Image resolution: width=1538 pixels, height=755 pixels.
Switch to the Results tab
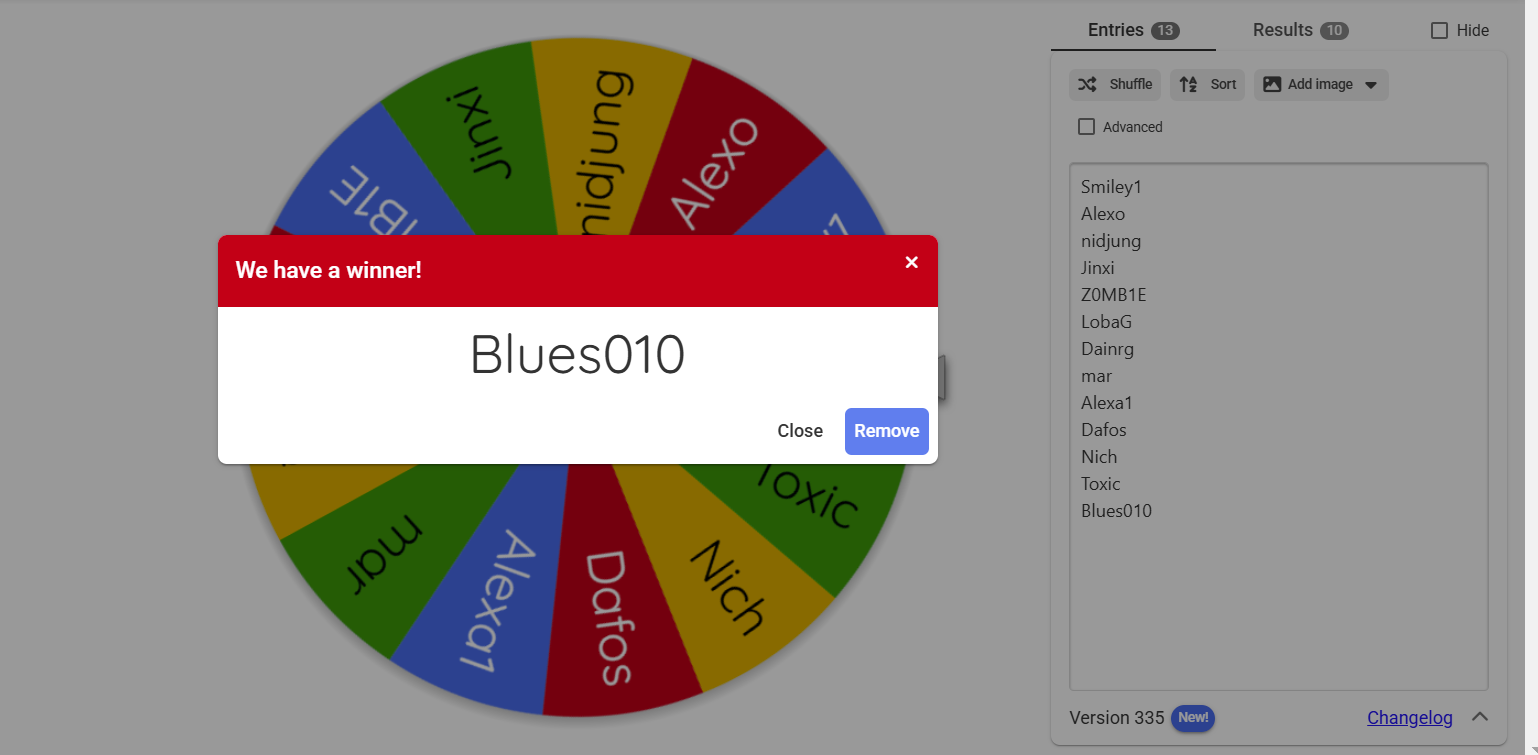pyautogui.click(x=1282, y=30)
